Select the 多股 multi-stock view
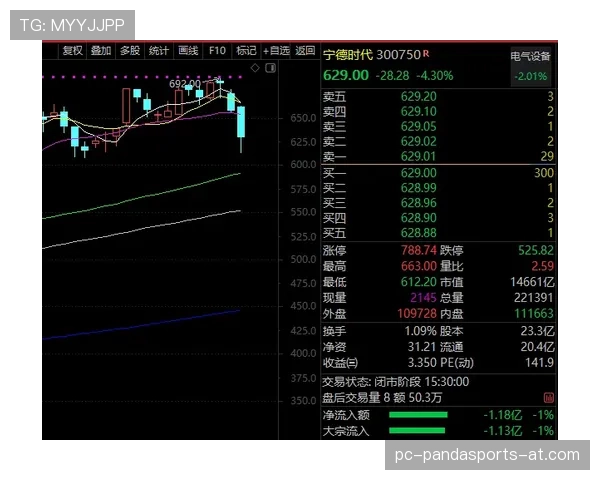This screenshot has width=600, height=480. [x=130, y=51]
